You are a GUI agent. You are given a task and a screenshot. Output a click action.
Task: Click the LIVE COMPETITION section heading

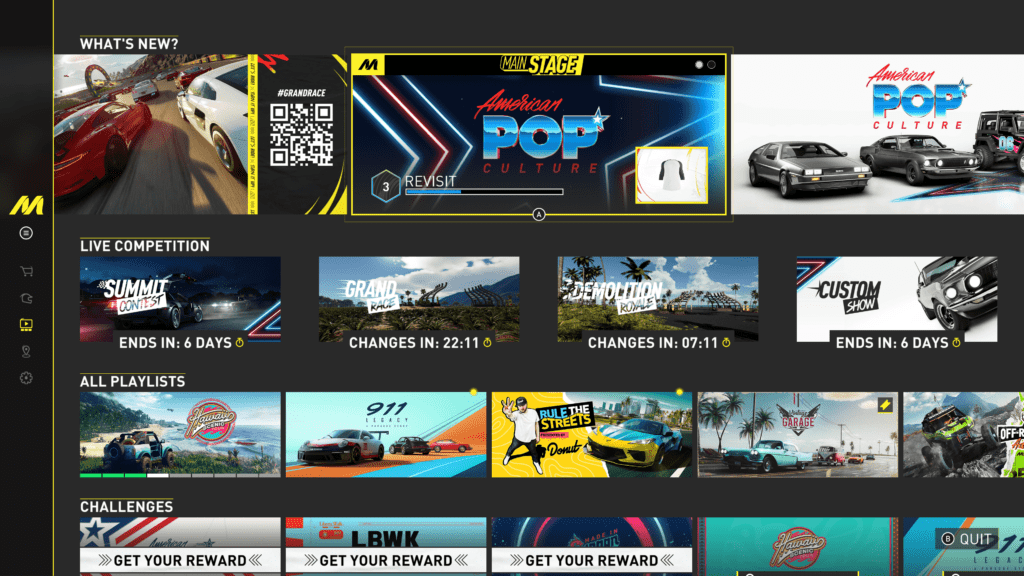pos(145,246)
